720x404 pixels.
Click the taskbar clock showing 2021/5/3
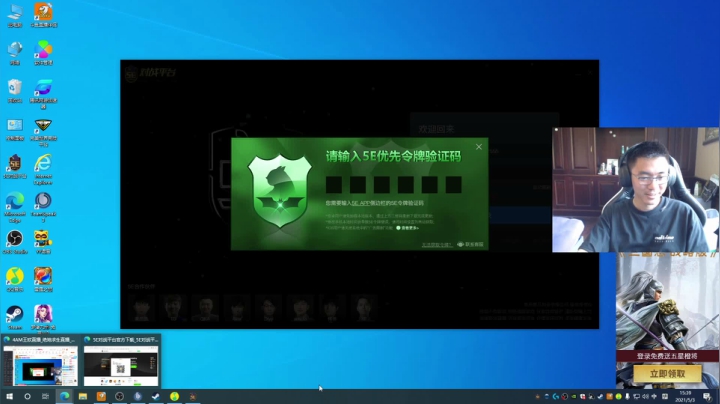685,397
